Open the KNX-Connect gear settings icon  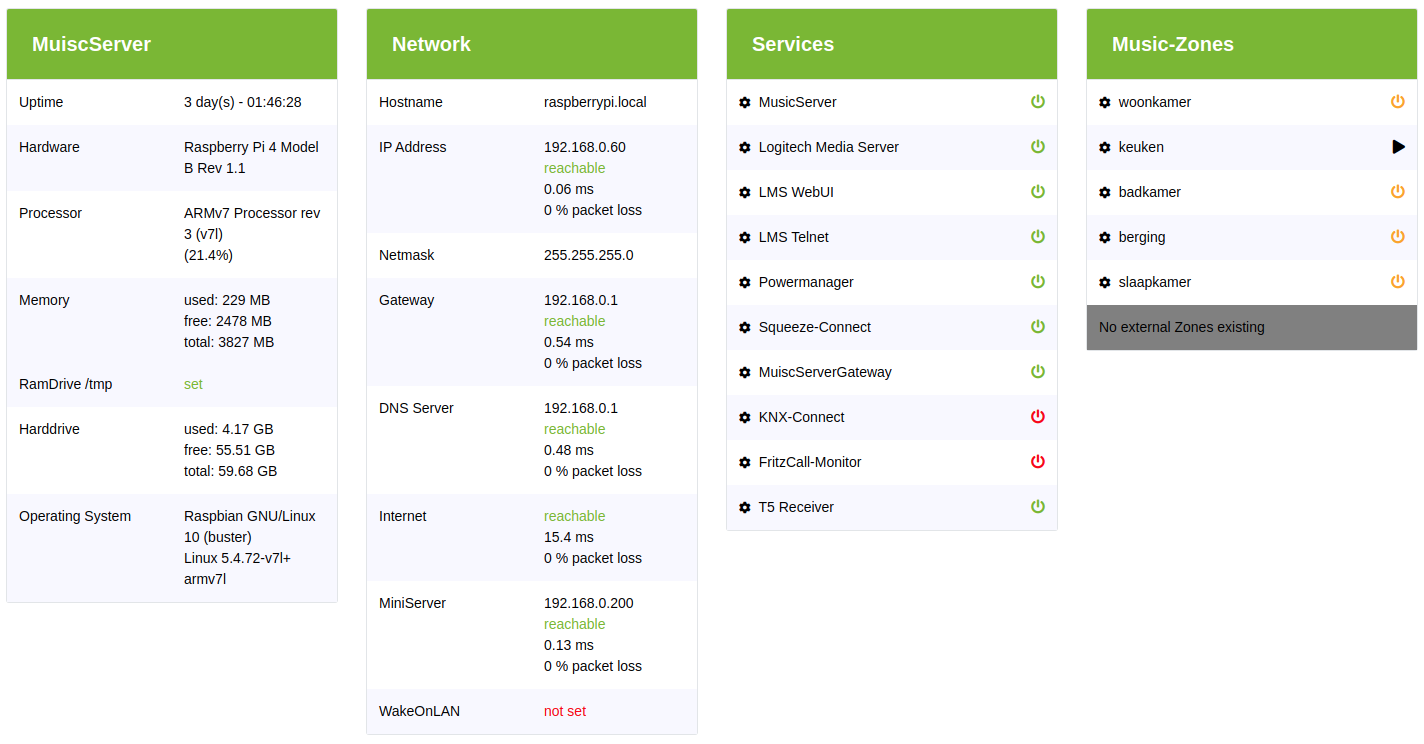[x=745, y=417]
